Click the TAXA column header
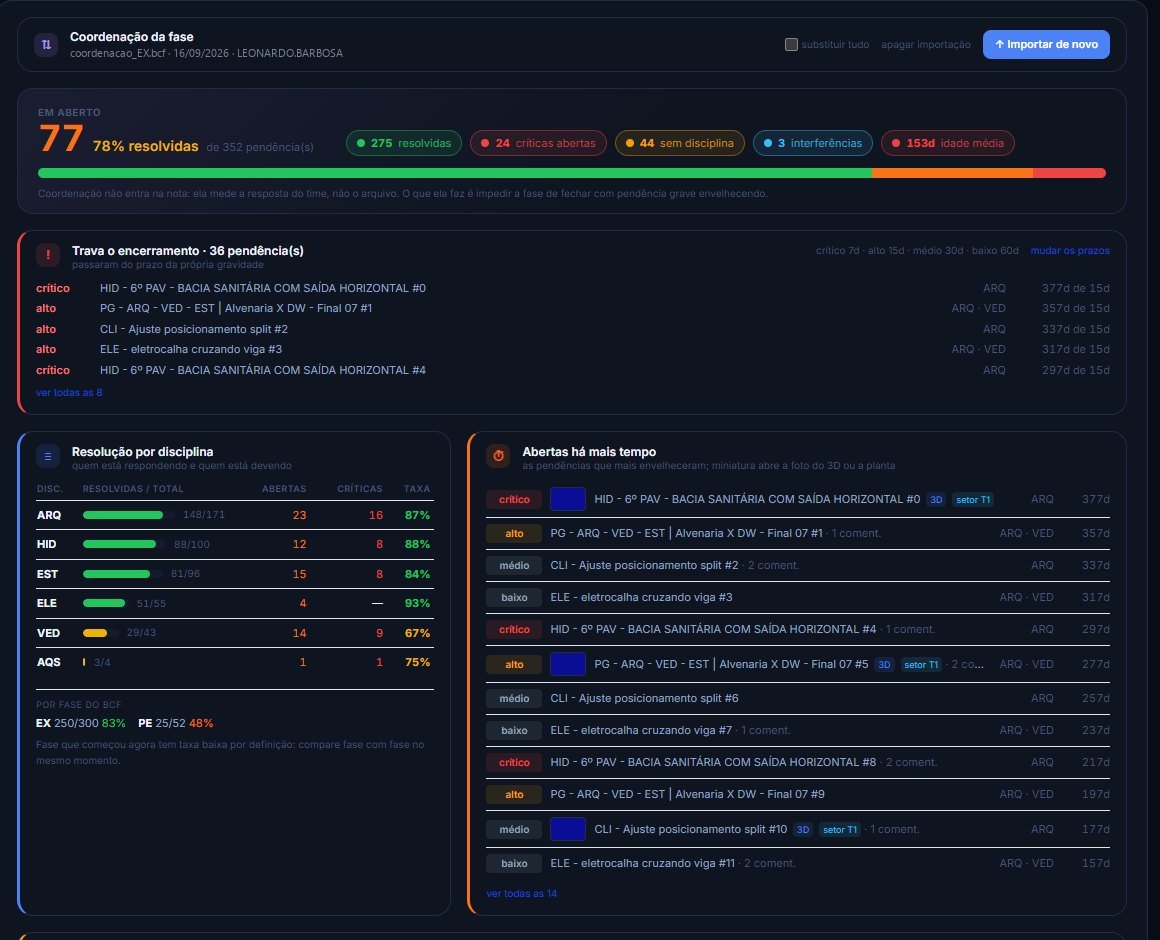Viewport: 1160px width, 940px height. [417, 489]
